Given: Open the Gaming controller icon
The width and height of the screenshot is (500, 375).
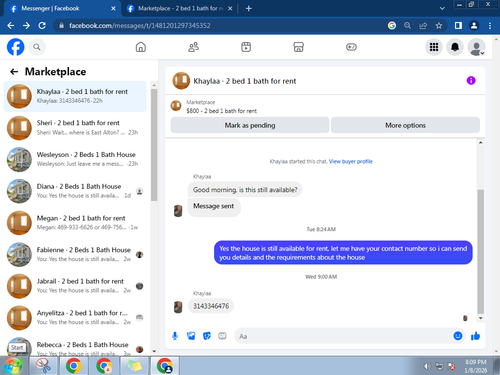Looking at the screenshot, I should (351, 47).
